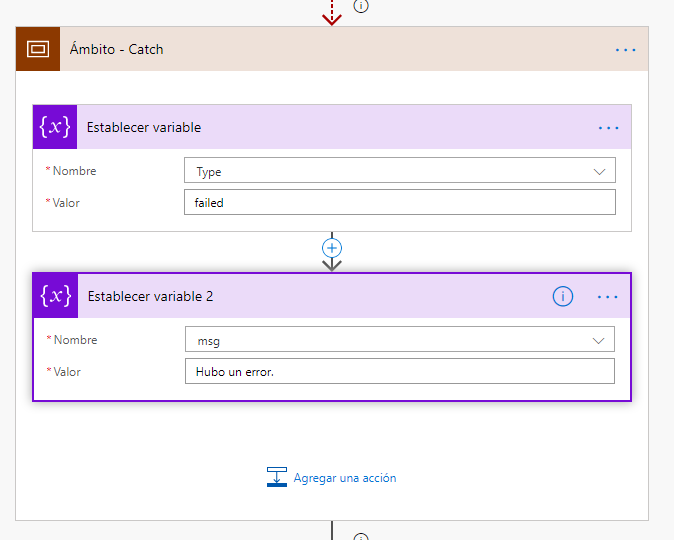
Task: Click the Ámbito - Catch scope icon
Action: coord(37,49)
